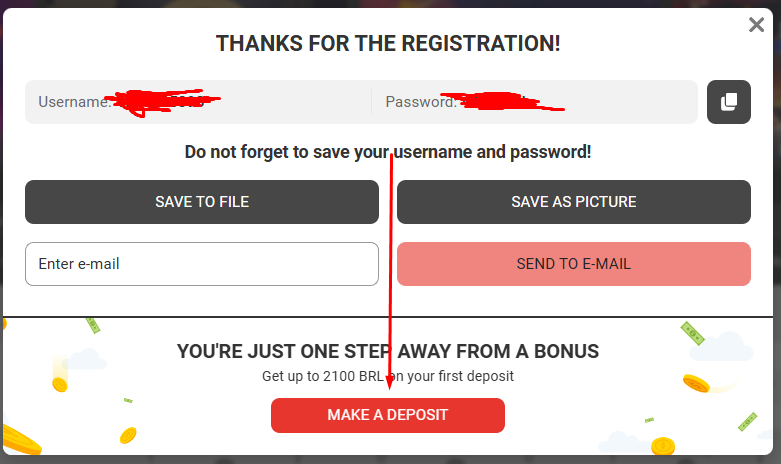Click the gold coin right of bonus heading
Screen dimensions: 781x464
696,382
